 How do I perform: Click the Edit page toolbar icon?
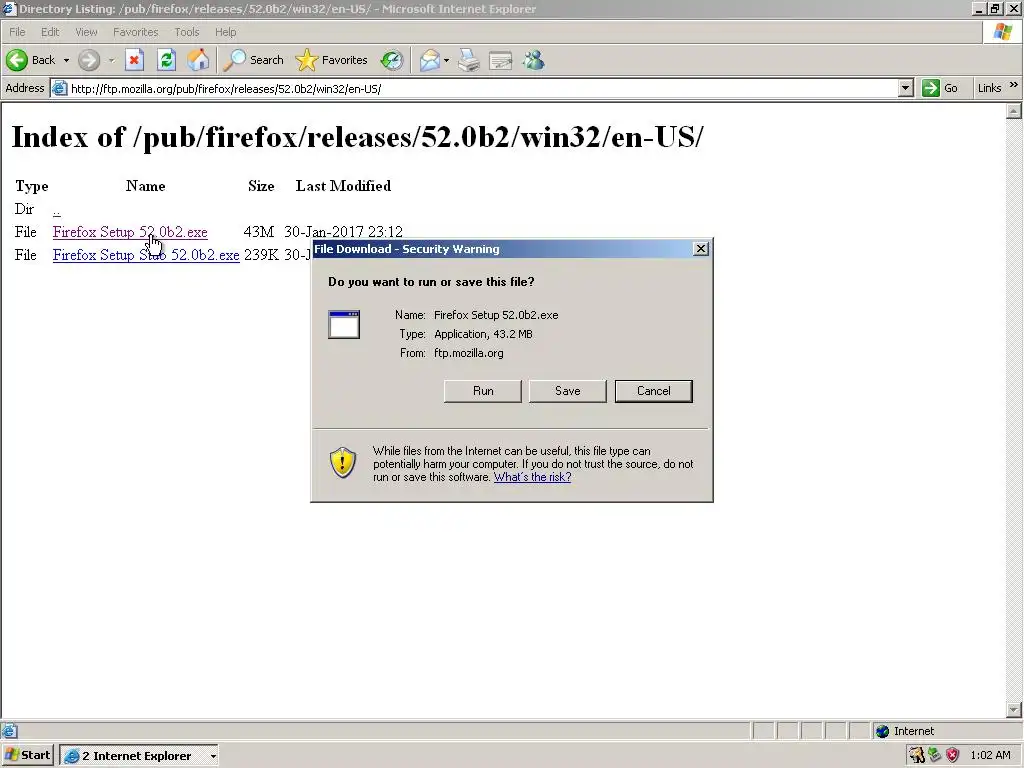[501, 60]
